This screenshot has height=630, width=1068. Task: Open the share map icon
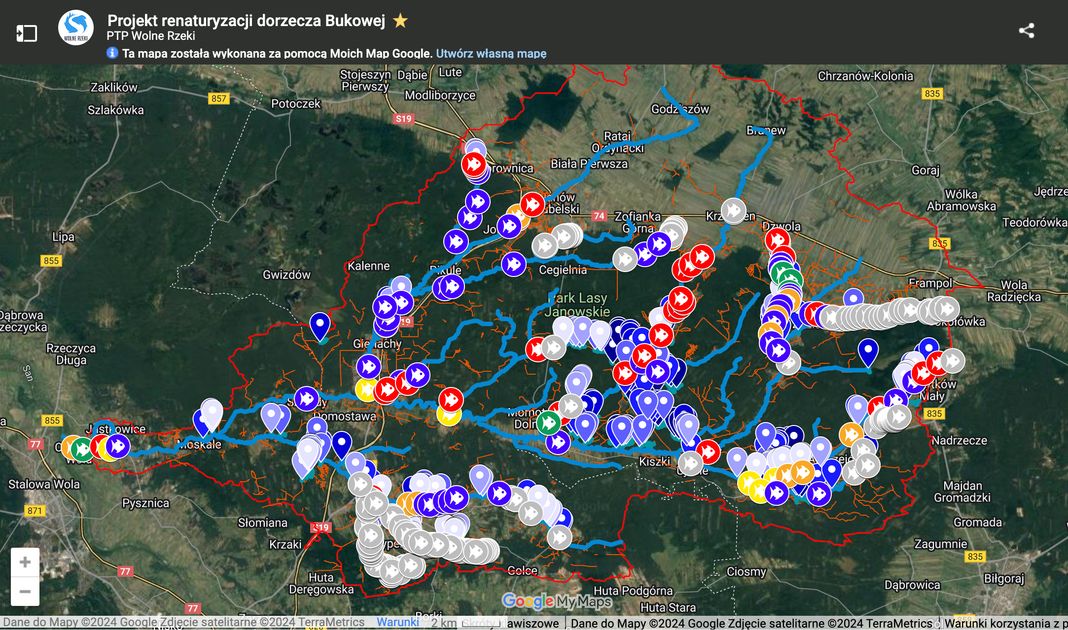point(1026,30)
